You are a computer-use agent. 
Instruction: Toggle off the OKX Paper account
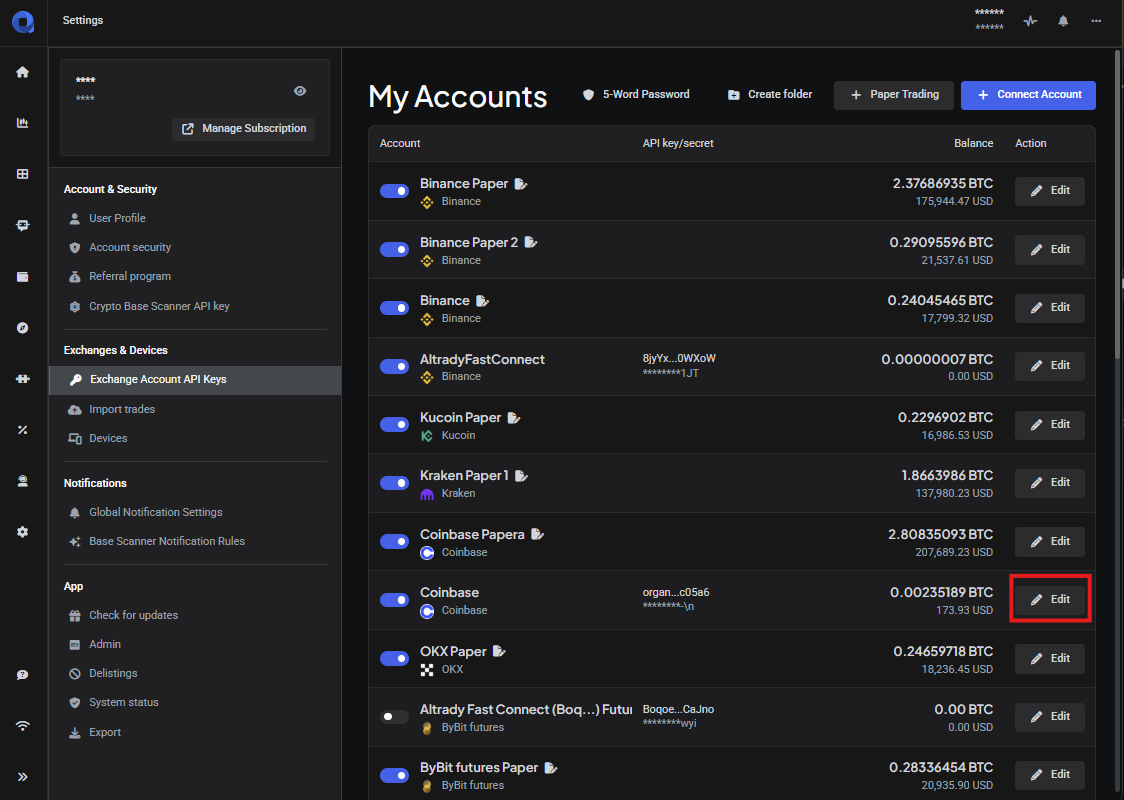pos(394,659)
